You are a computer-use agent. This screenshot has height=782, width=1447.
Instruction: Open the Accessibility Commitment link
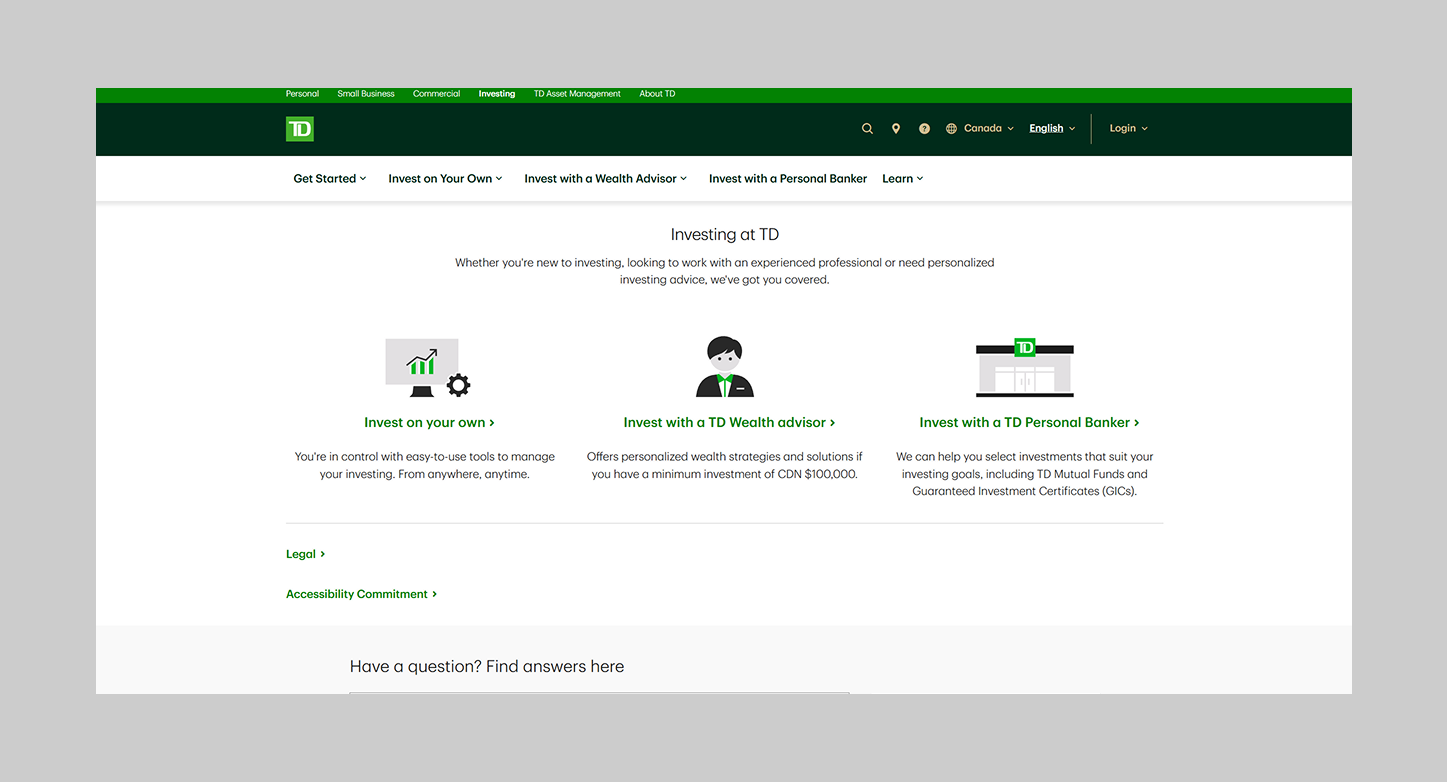point(361,594)
